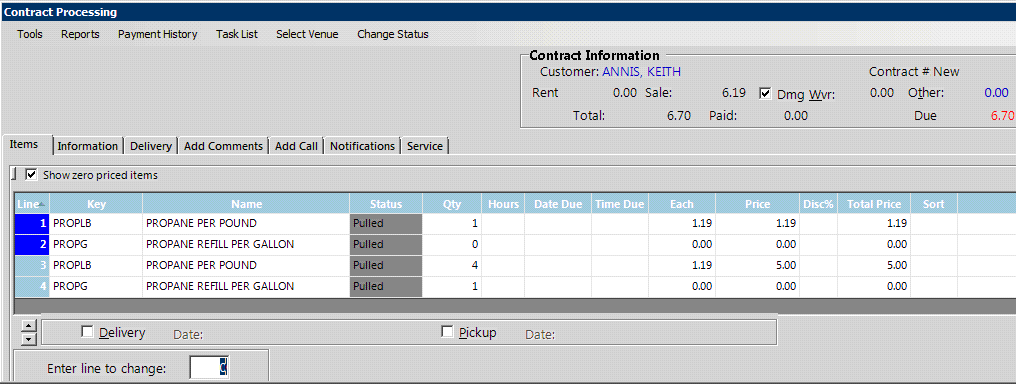Image resolution: width=1016 pixels, height=384 pixels.
Task: Open the Change Status menu
Action: 393,34
